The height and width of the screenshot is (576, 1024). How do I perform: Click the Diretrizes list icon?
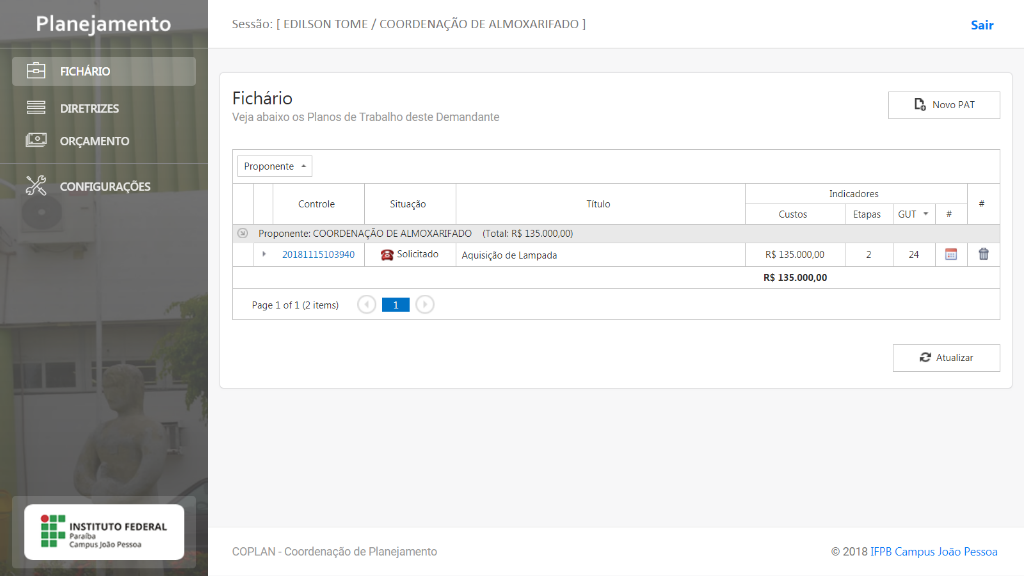(36, 108)
